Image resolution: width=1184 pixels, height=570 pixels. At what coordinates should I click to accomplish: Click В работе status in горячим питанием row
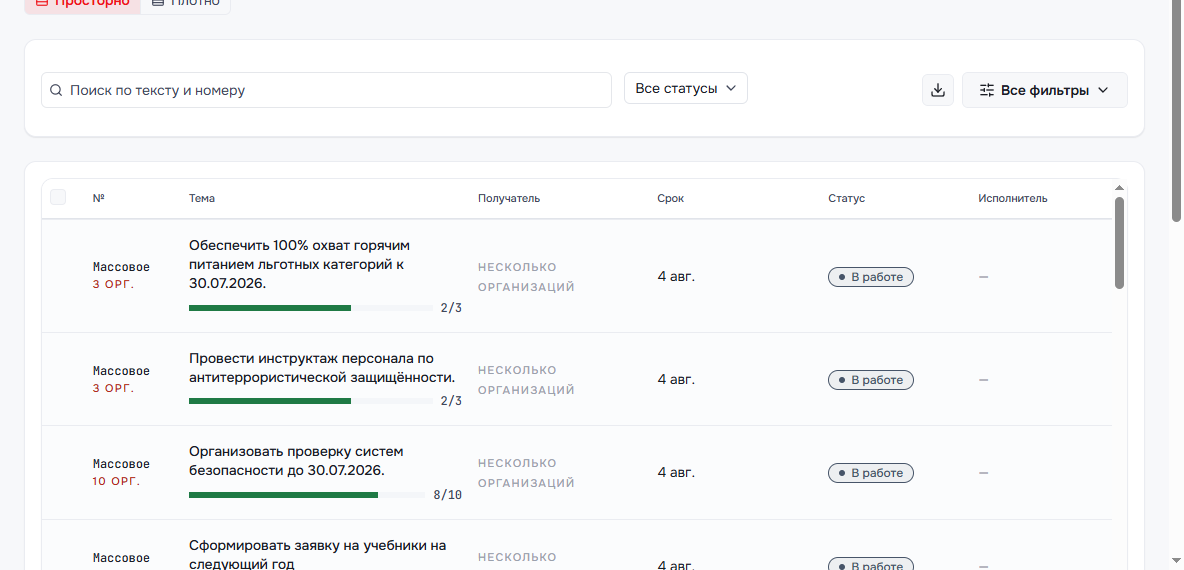[x=871, y=277]
